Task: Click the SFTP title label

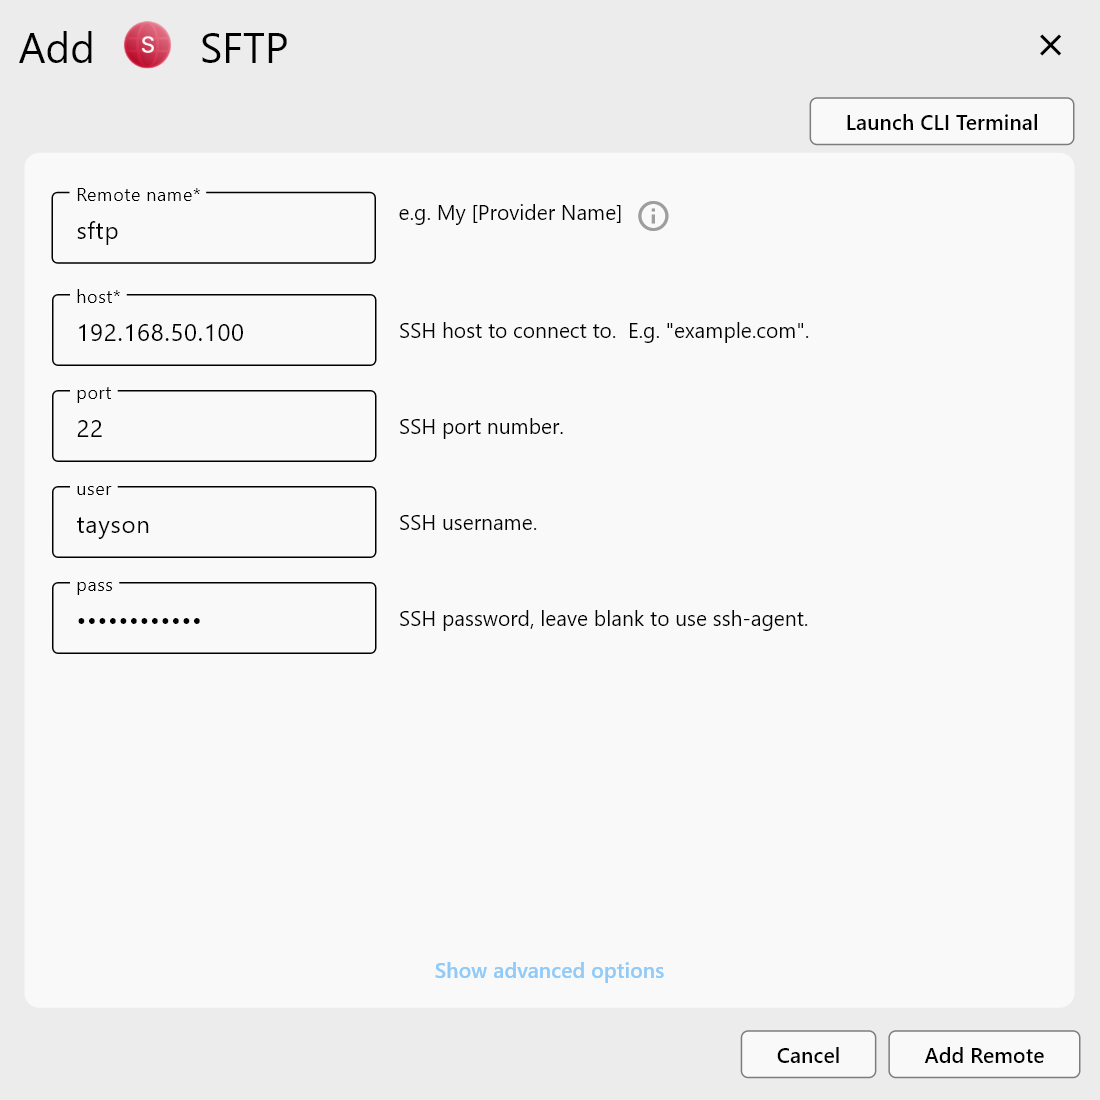Action: [244, 47]
